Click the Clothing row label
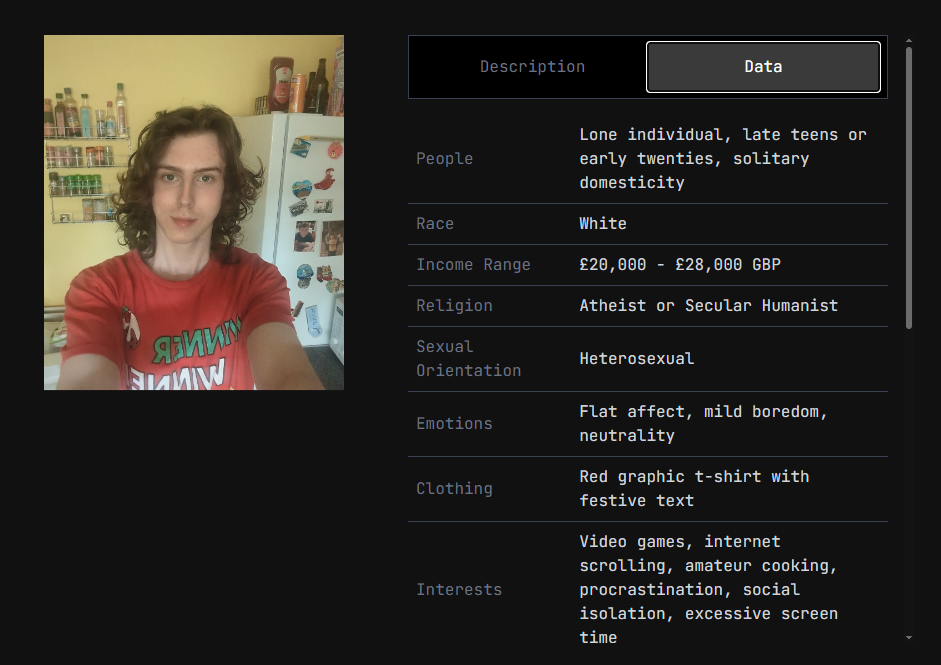 tap(454, 489)
